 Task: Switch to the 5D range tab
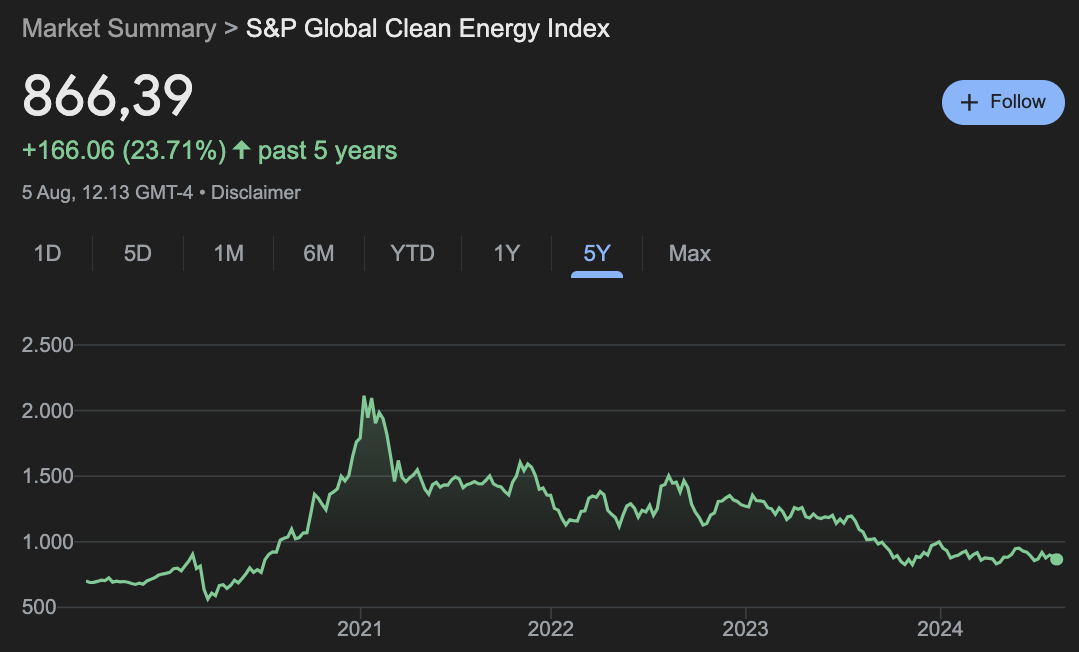click(x=138, y=254)
